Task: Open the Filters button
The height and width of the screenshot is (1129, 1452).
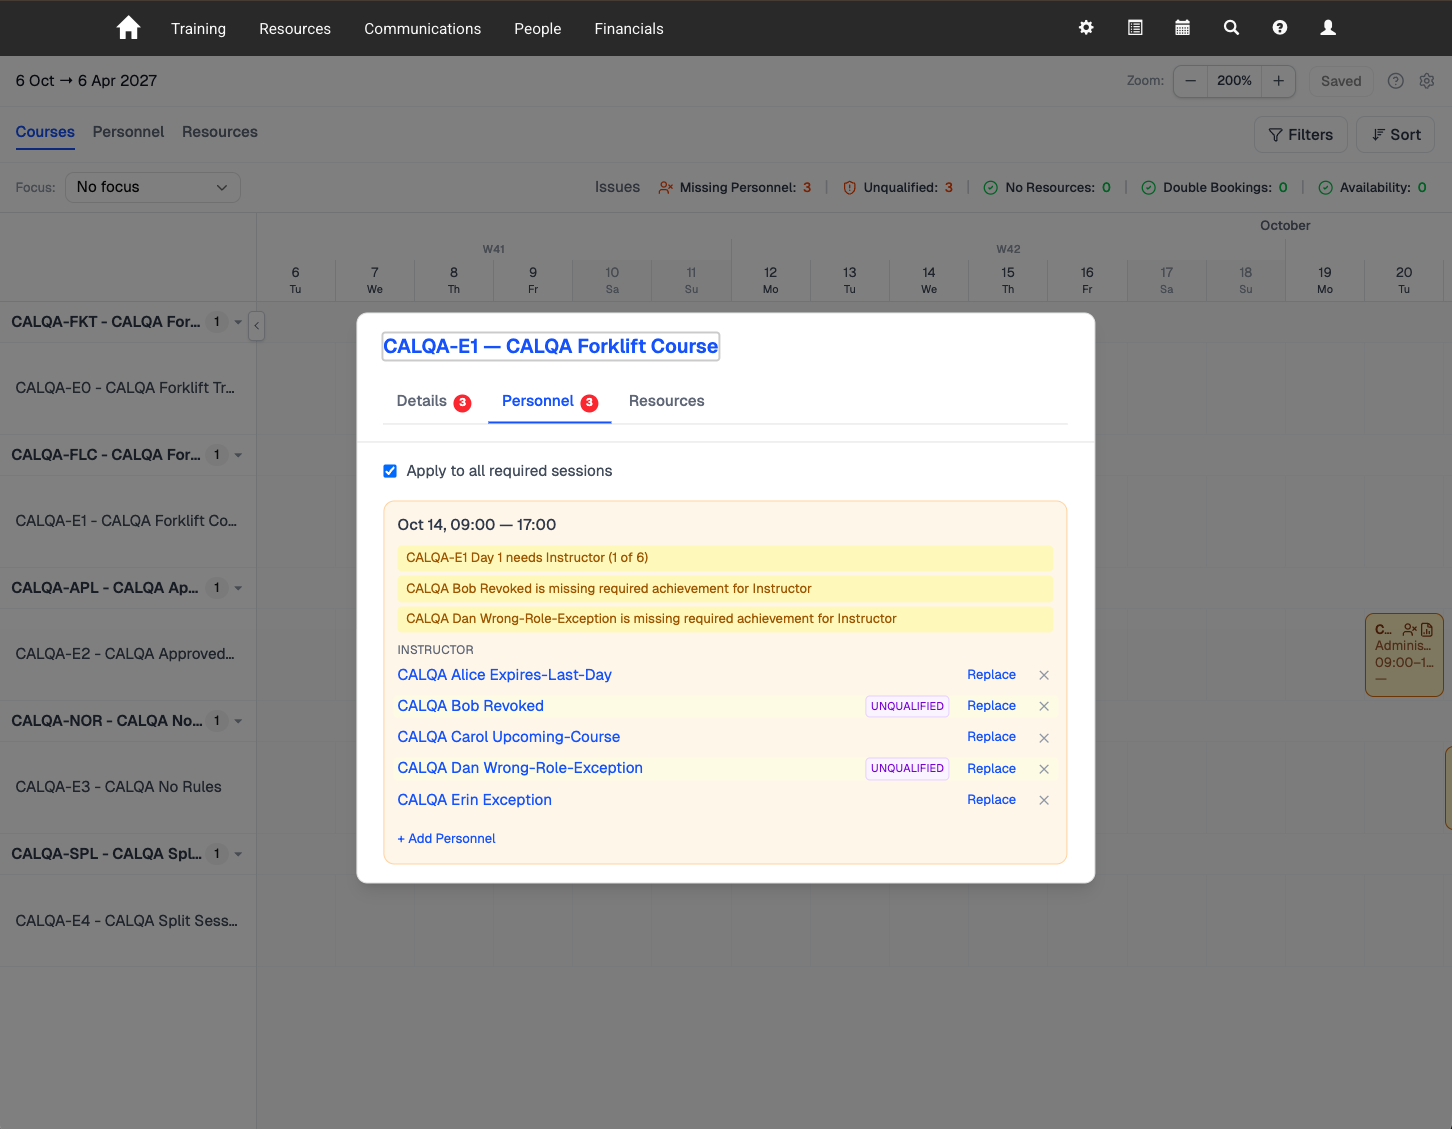Action: click(x=1301, y=135)
